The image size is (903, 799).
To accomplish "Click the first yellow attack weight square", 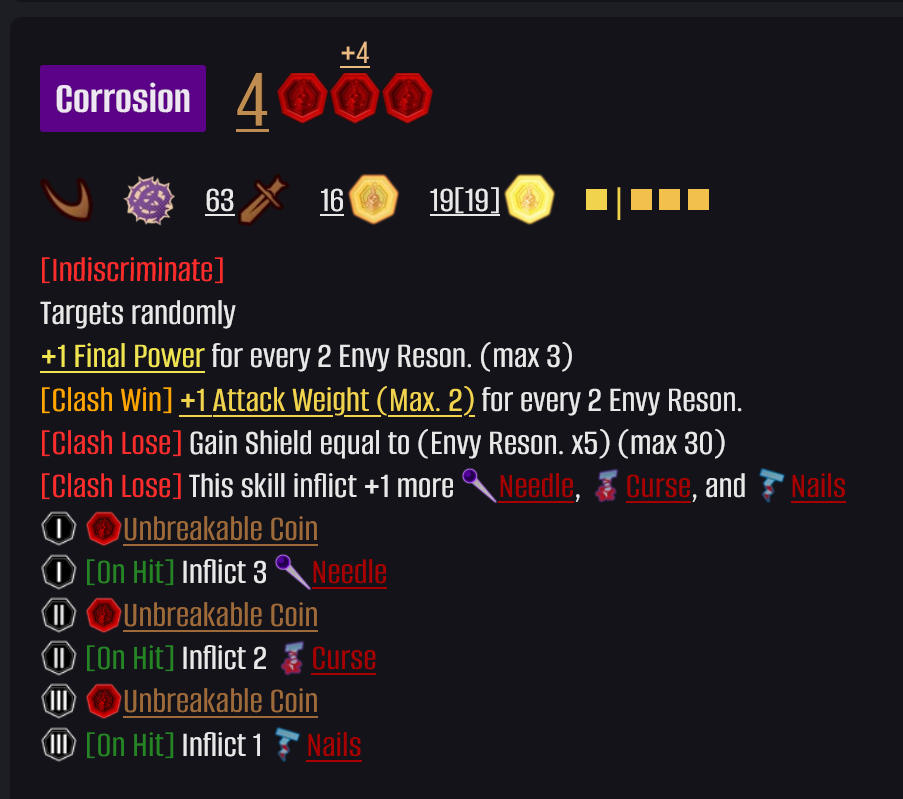I will (596, 200).
